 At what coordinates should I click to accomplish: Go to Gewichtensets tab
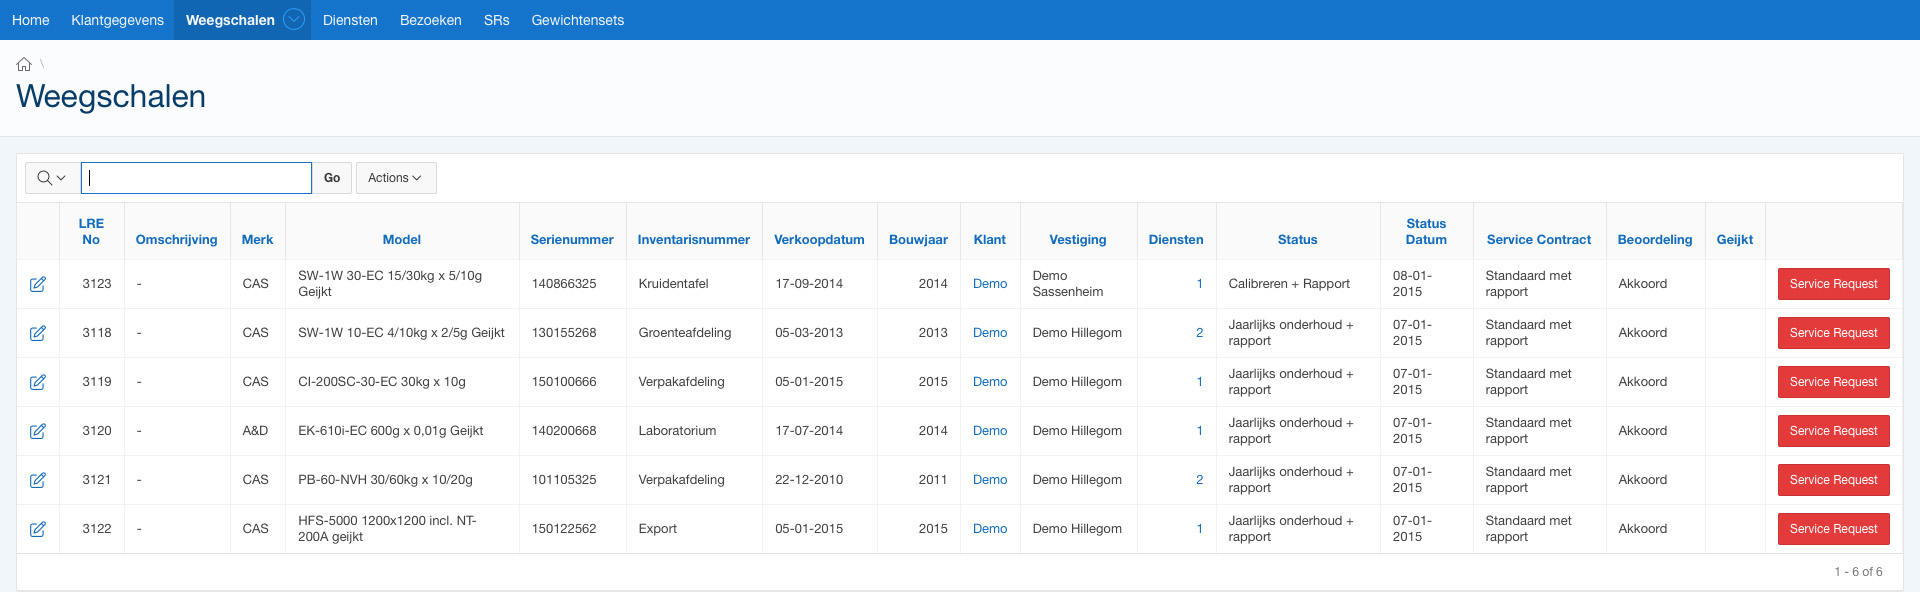578,20
